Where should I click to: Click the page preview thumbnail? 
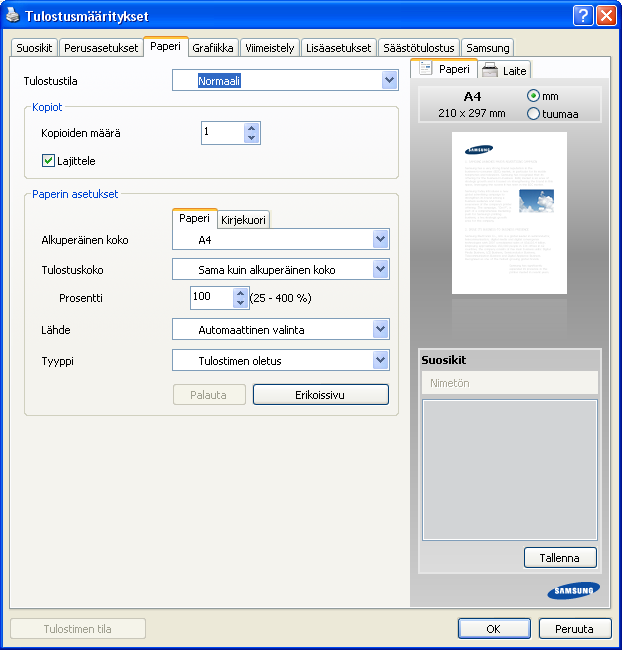pos(509,213)
